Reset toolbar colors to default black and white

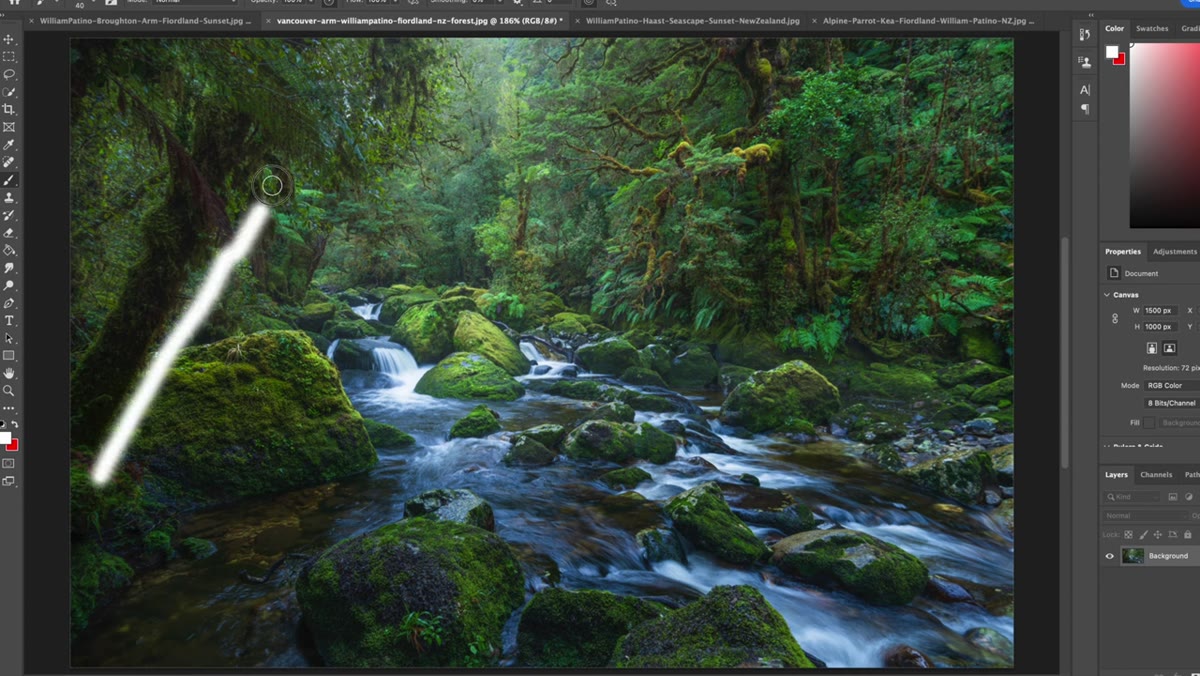coord(4,424)
